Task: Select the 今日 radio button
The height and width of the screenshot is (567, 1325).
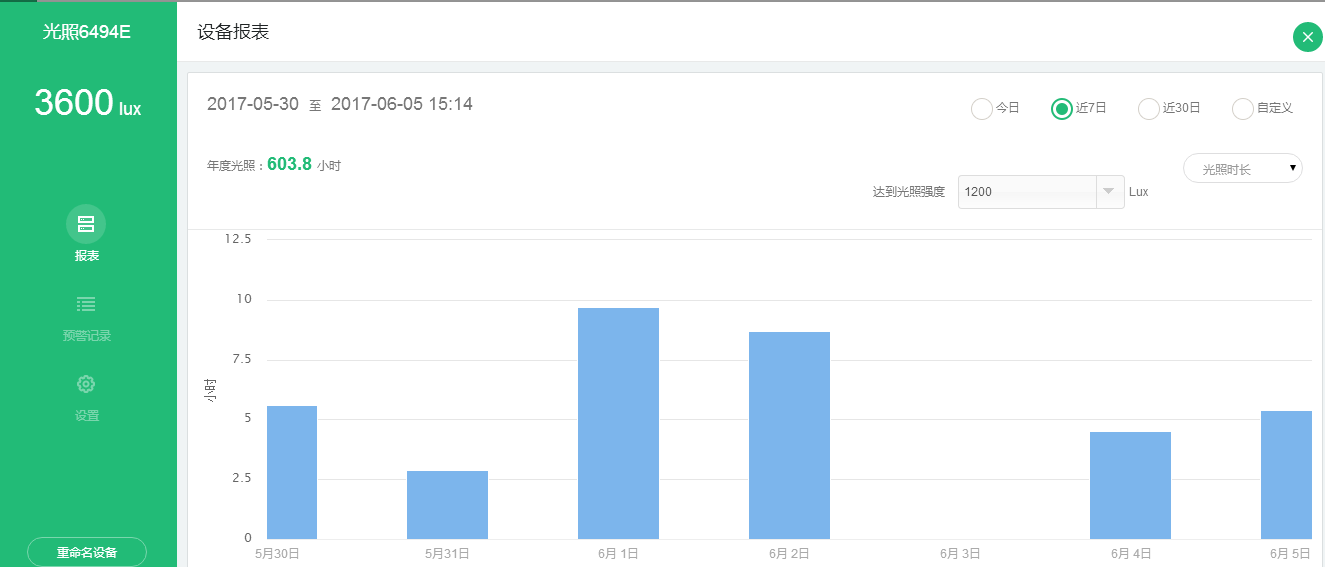Action: 982,109
